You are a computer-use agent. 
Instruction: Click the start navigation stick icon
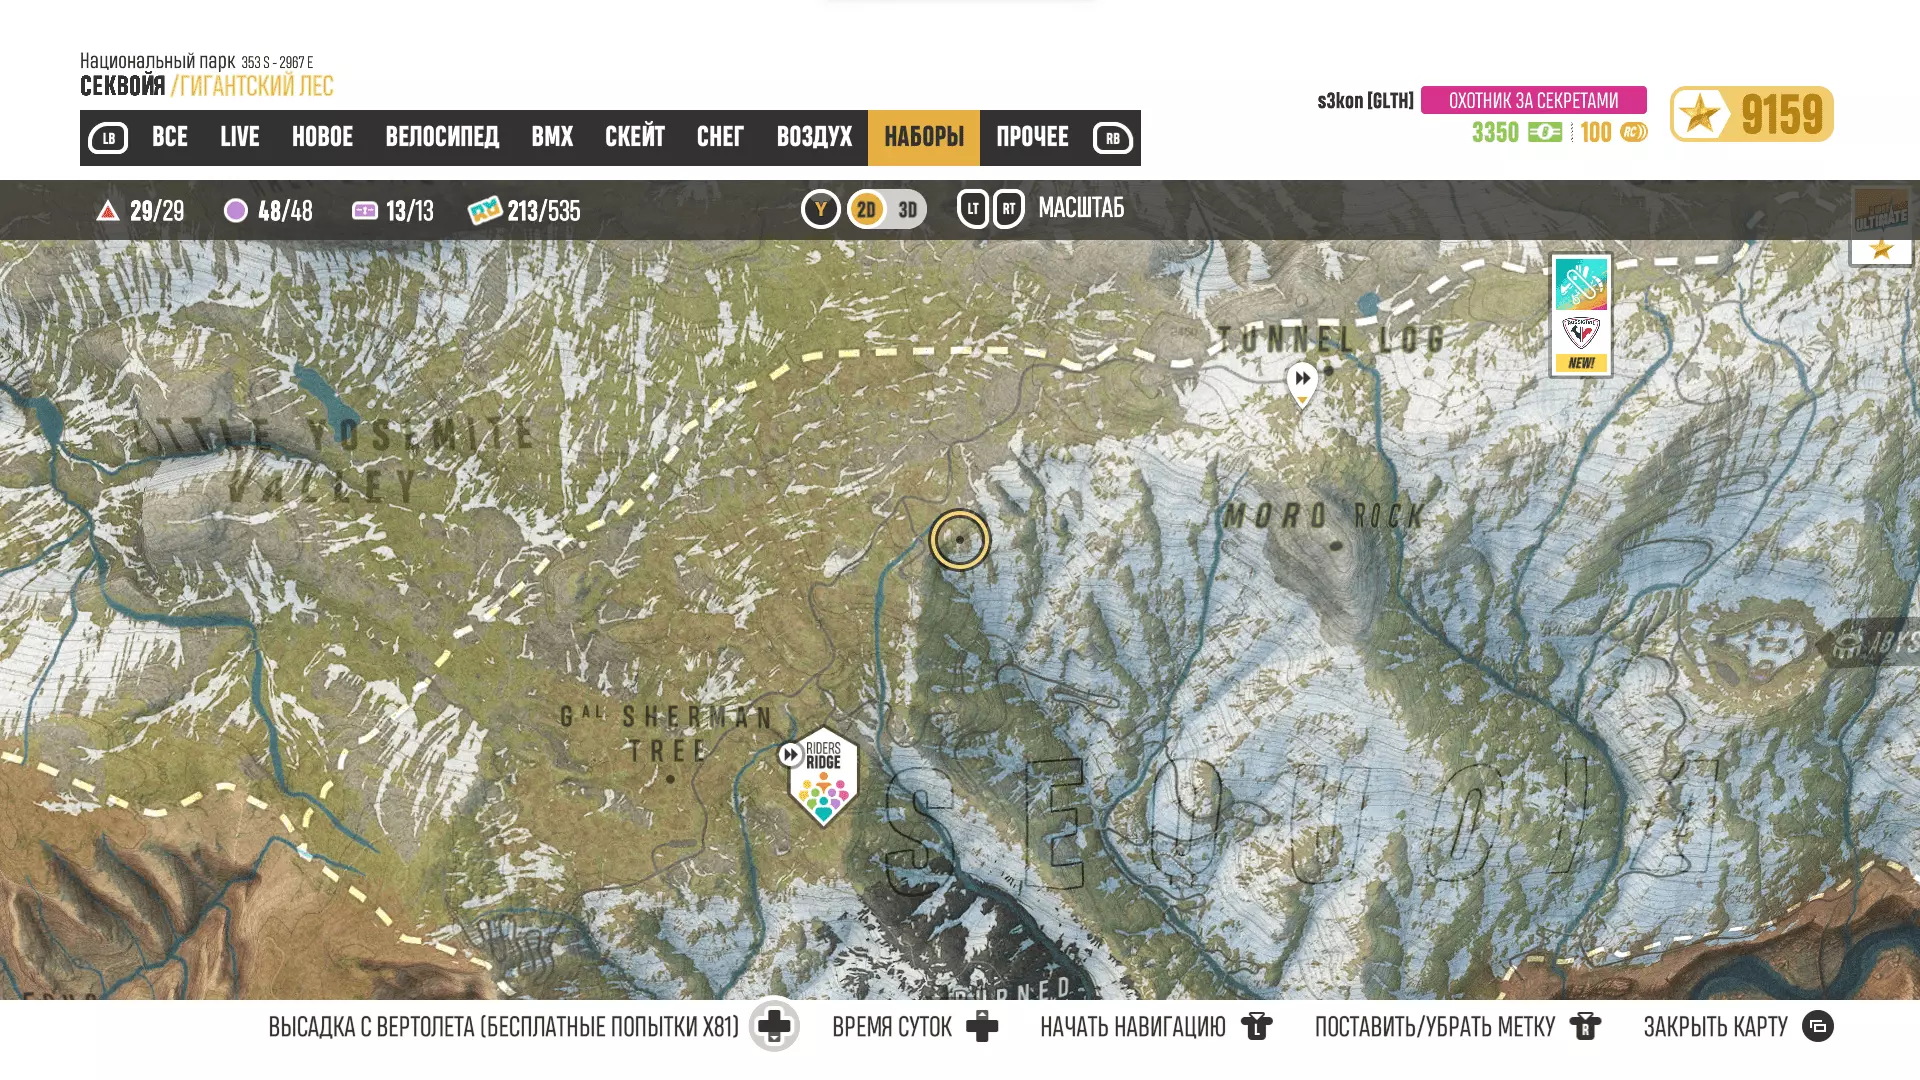[x=1256, y=1027]
